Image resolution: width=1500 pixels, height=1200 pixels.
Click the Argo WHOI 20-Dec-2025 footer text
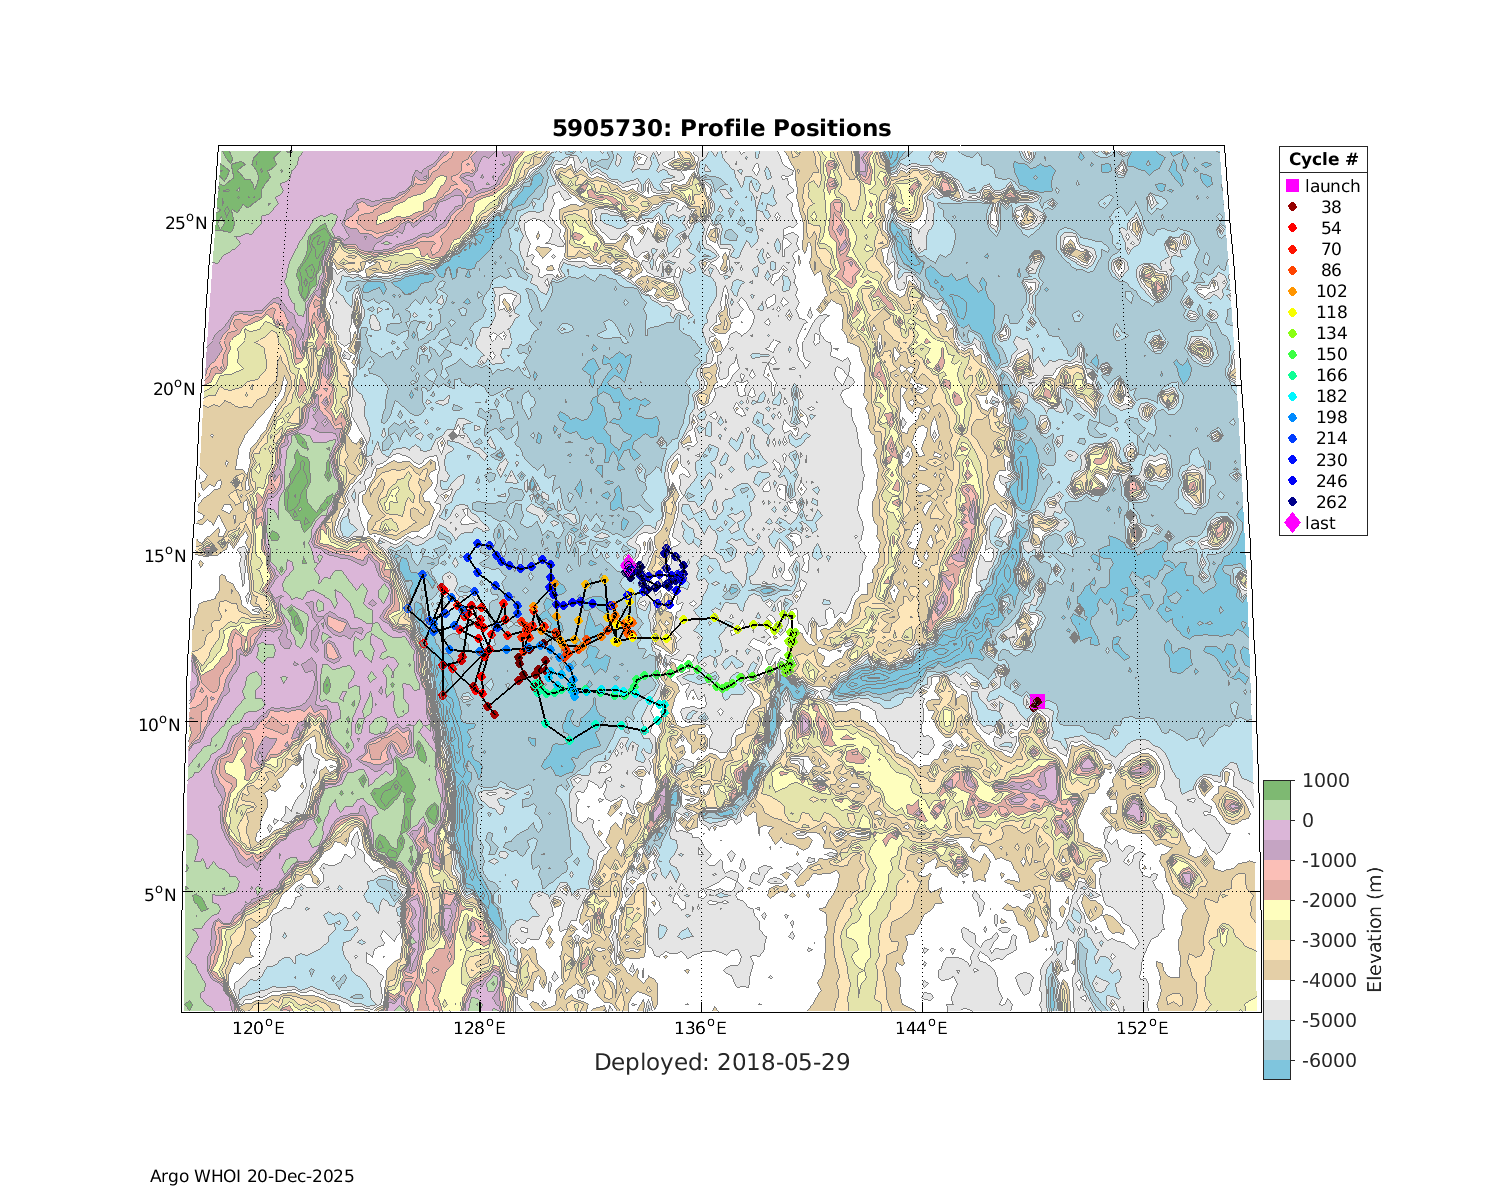(252, 1176)
